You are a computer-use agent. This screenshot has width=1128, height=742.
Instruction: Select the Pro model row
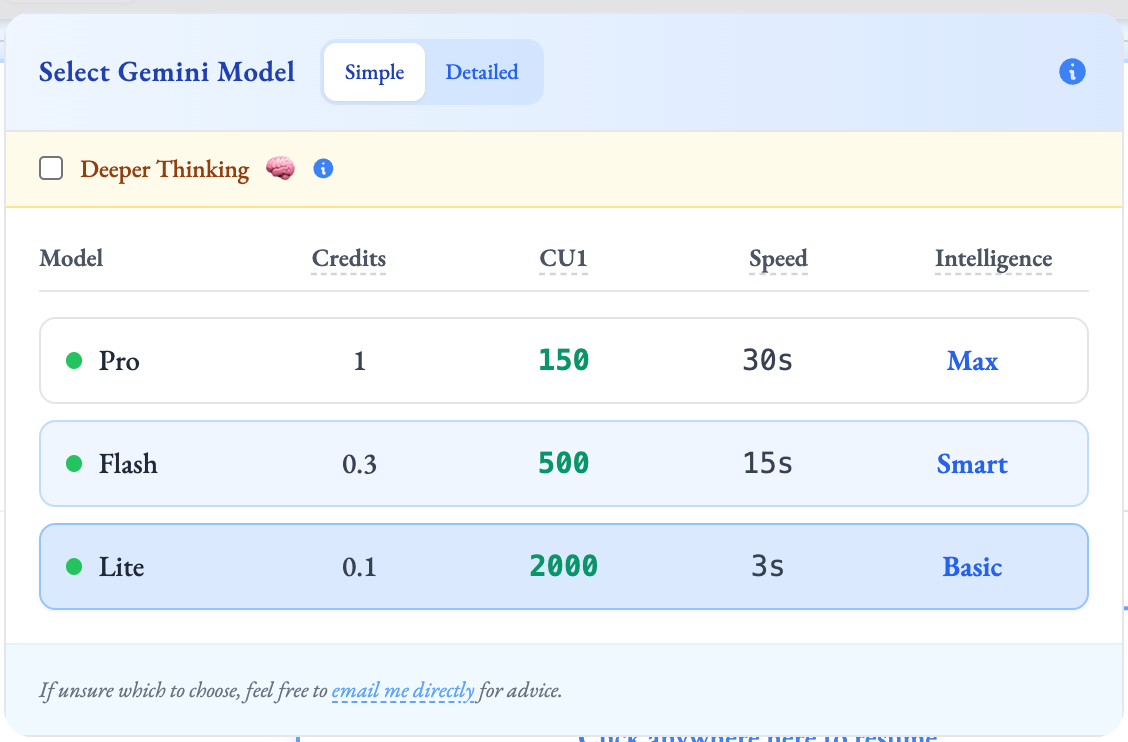(564, 361)
